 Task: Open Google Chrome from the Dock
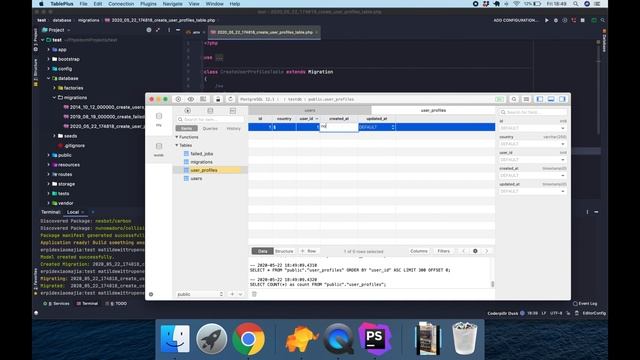[248, 339]
